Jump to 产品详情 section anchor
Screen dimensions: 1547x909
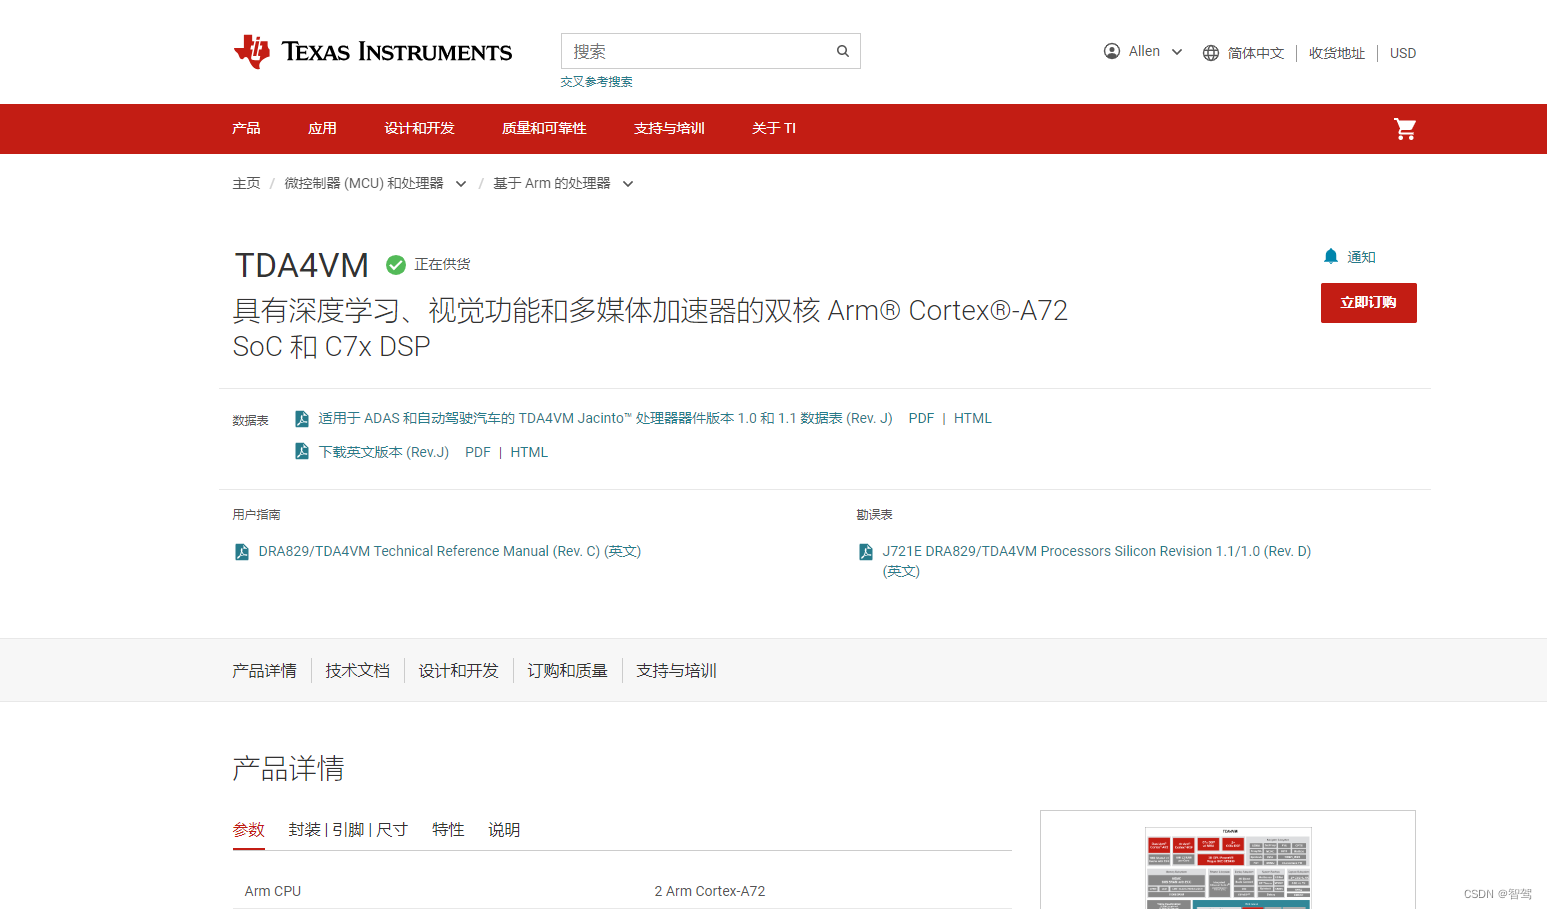click(265, 671)
